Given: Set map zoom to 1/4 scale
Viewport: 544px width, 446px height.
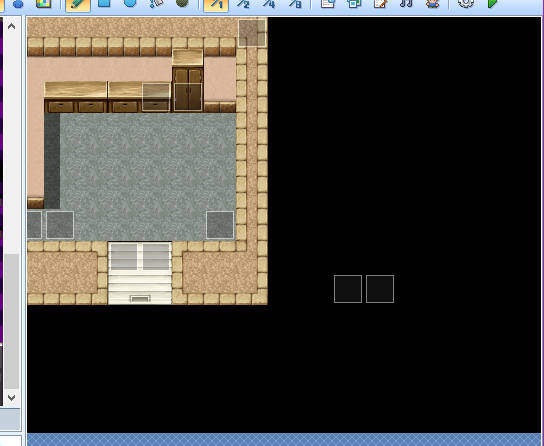Looking at the screenshot, I should click(269, 3).
